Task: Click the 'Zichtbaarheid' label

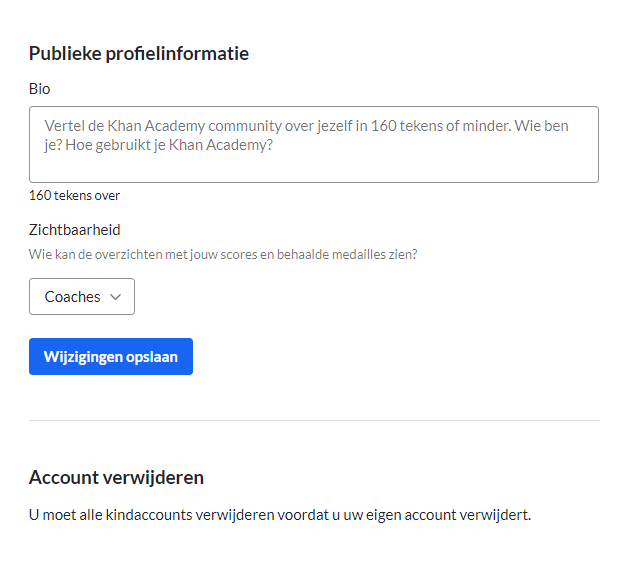Action: (75, 230)
